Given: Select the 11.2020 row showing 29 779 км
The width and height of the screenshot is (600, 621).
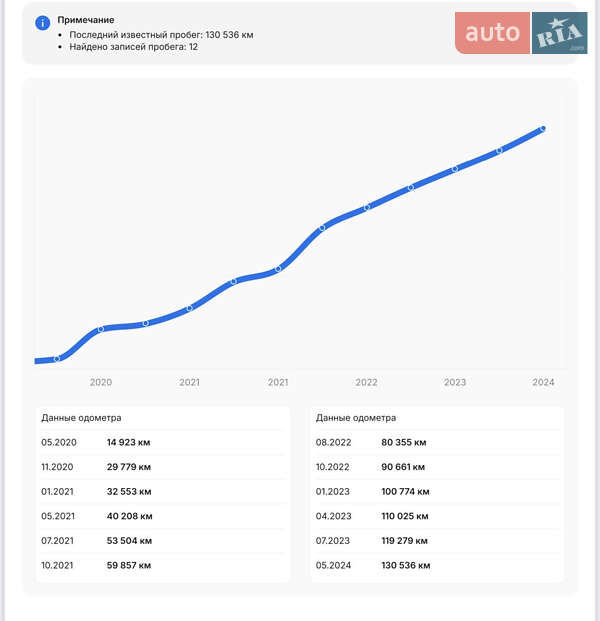Looking at the screenshot, I should (x=162, y=467).
